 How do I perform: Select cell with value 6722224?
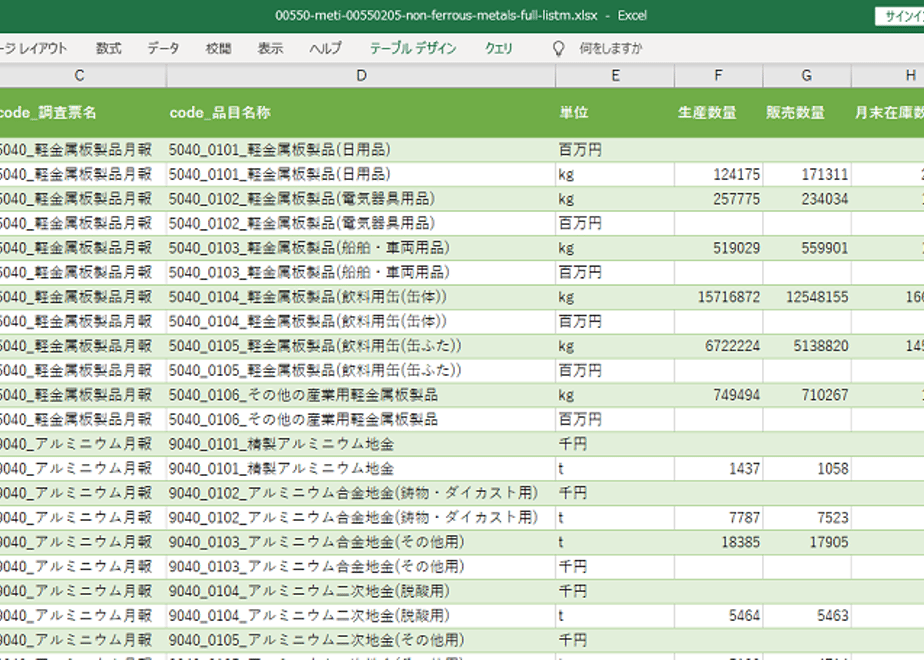pos(718,346)
